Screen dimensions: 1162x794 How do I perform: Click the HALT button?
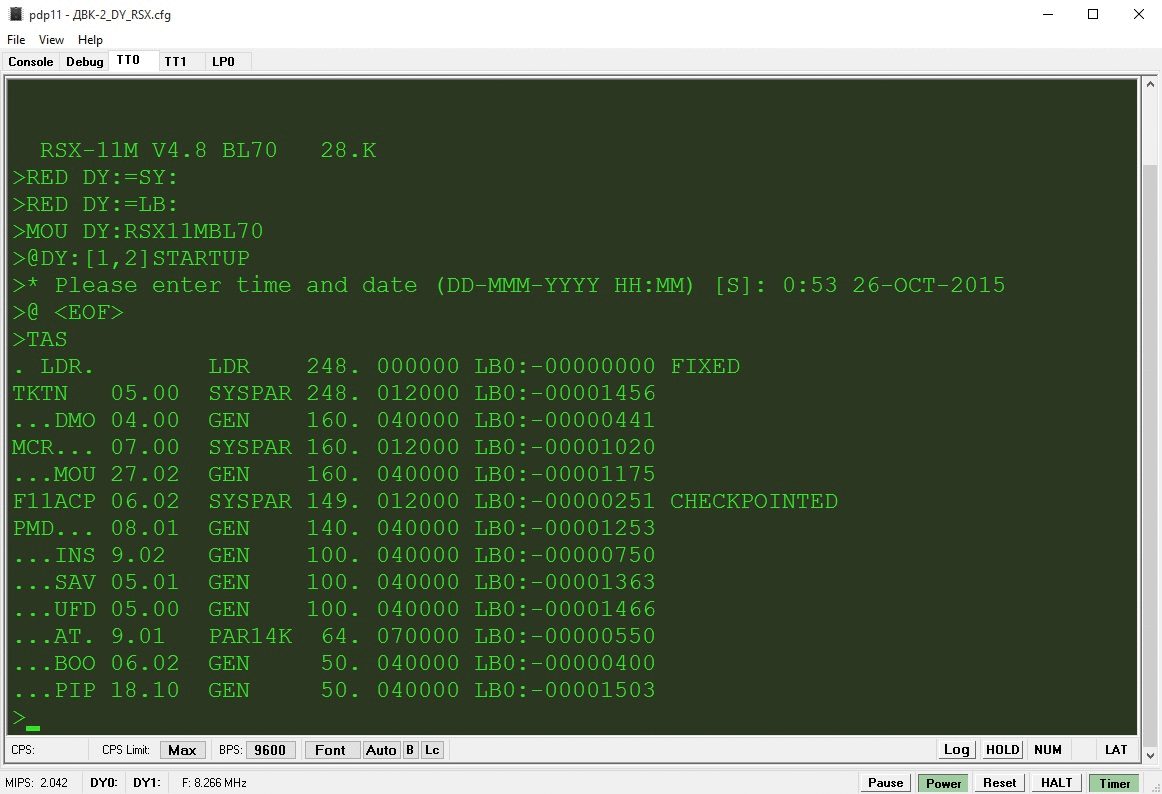(x=1056, y=783)
